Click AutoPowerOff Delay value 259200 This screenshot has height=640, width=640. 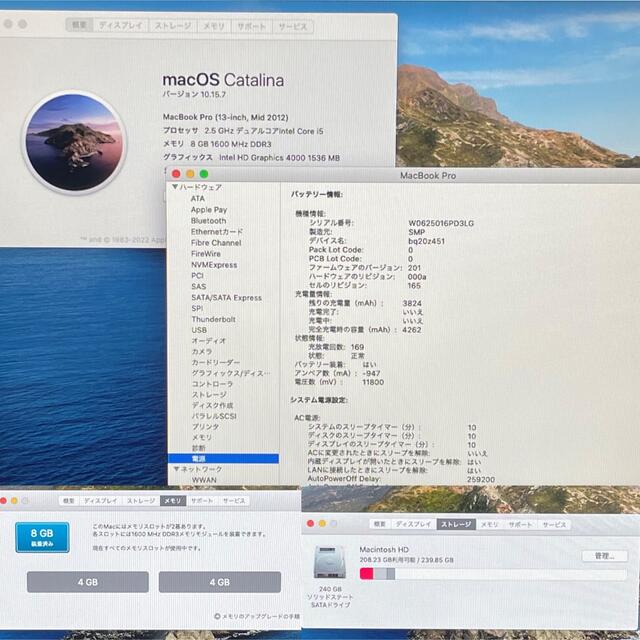[481, 480]
